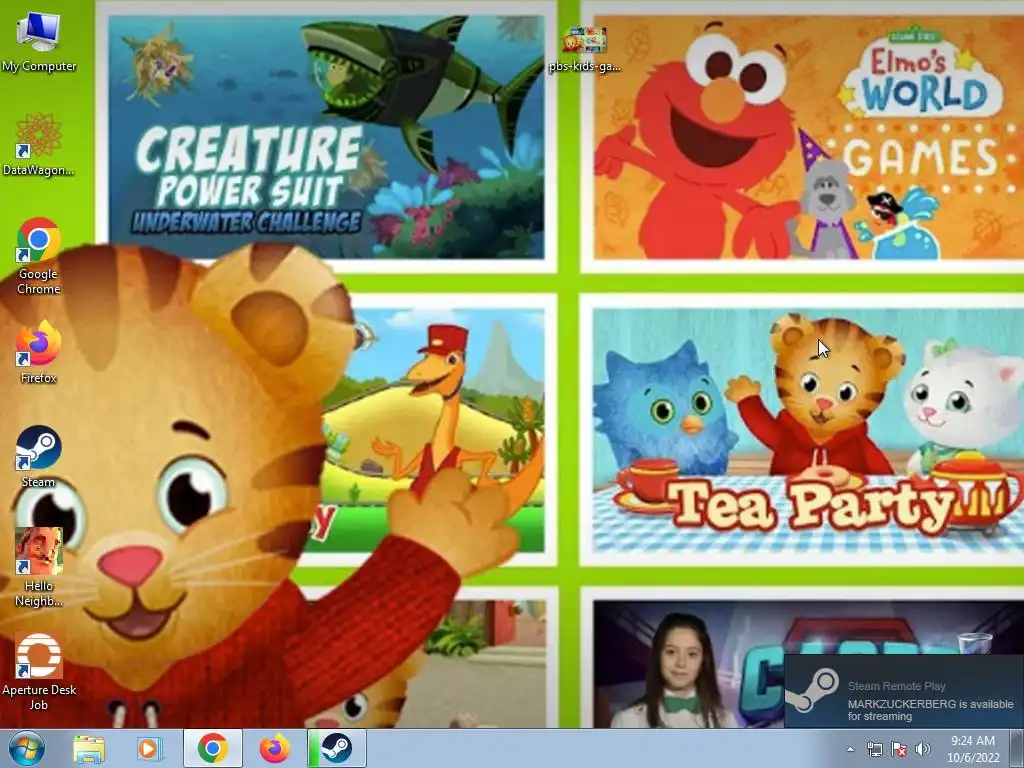Click the Windows Start button
Image resolution: width=1024 pixels, height=768 pixels.
[27, 748]
